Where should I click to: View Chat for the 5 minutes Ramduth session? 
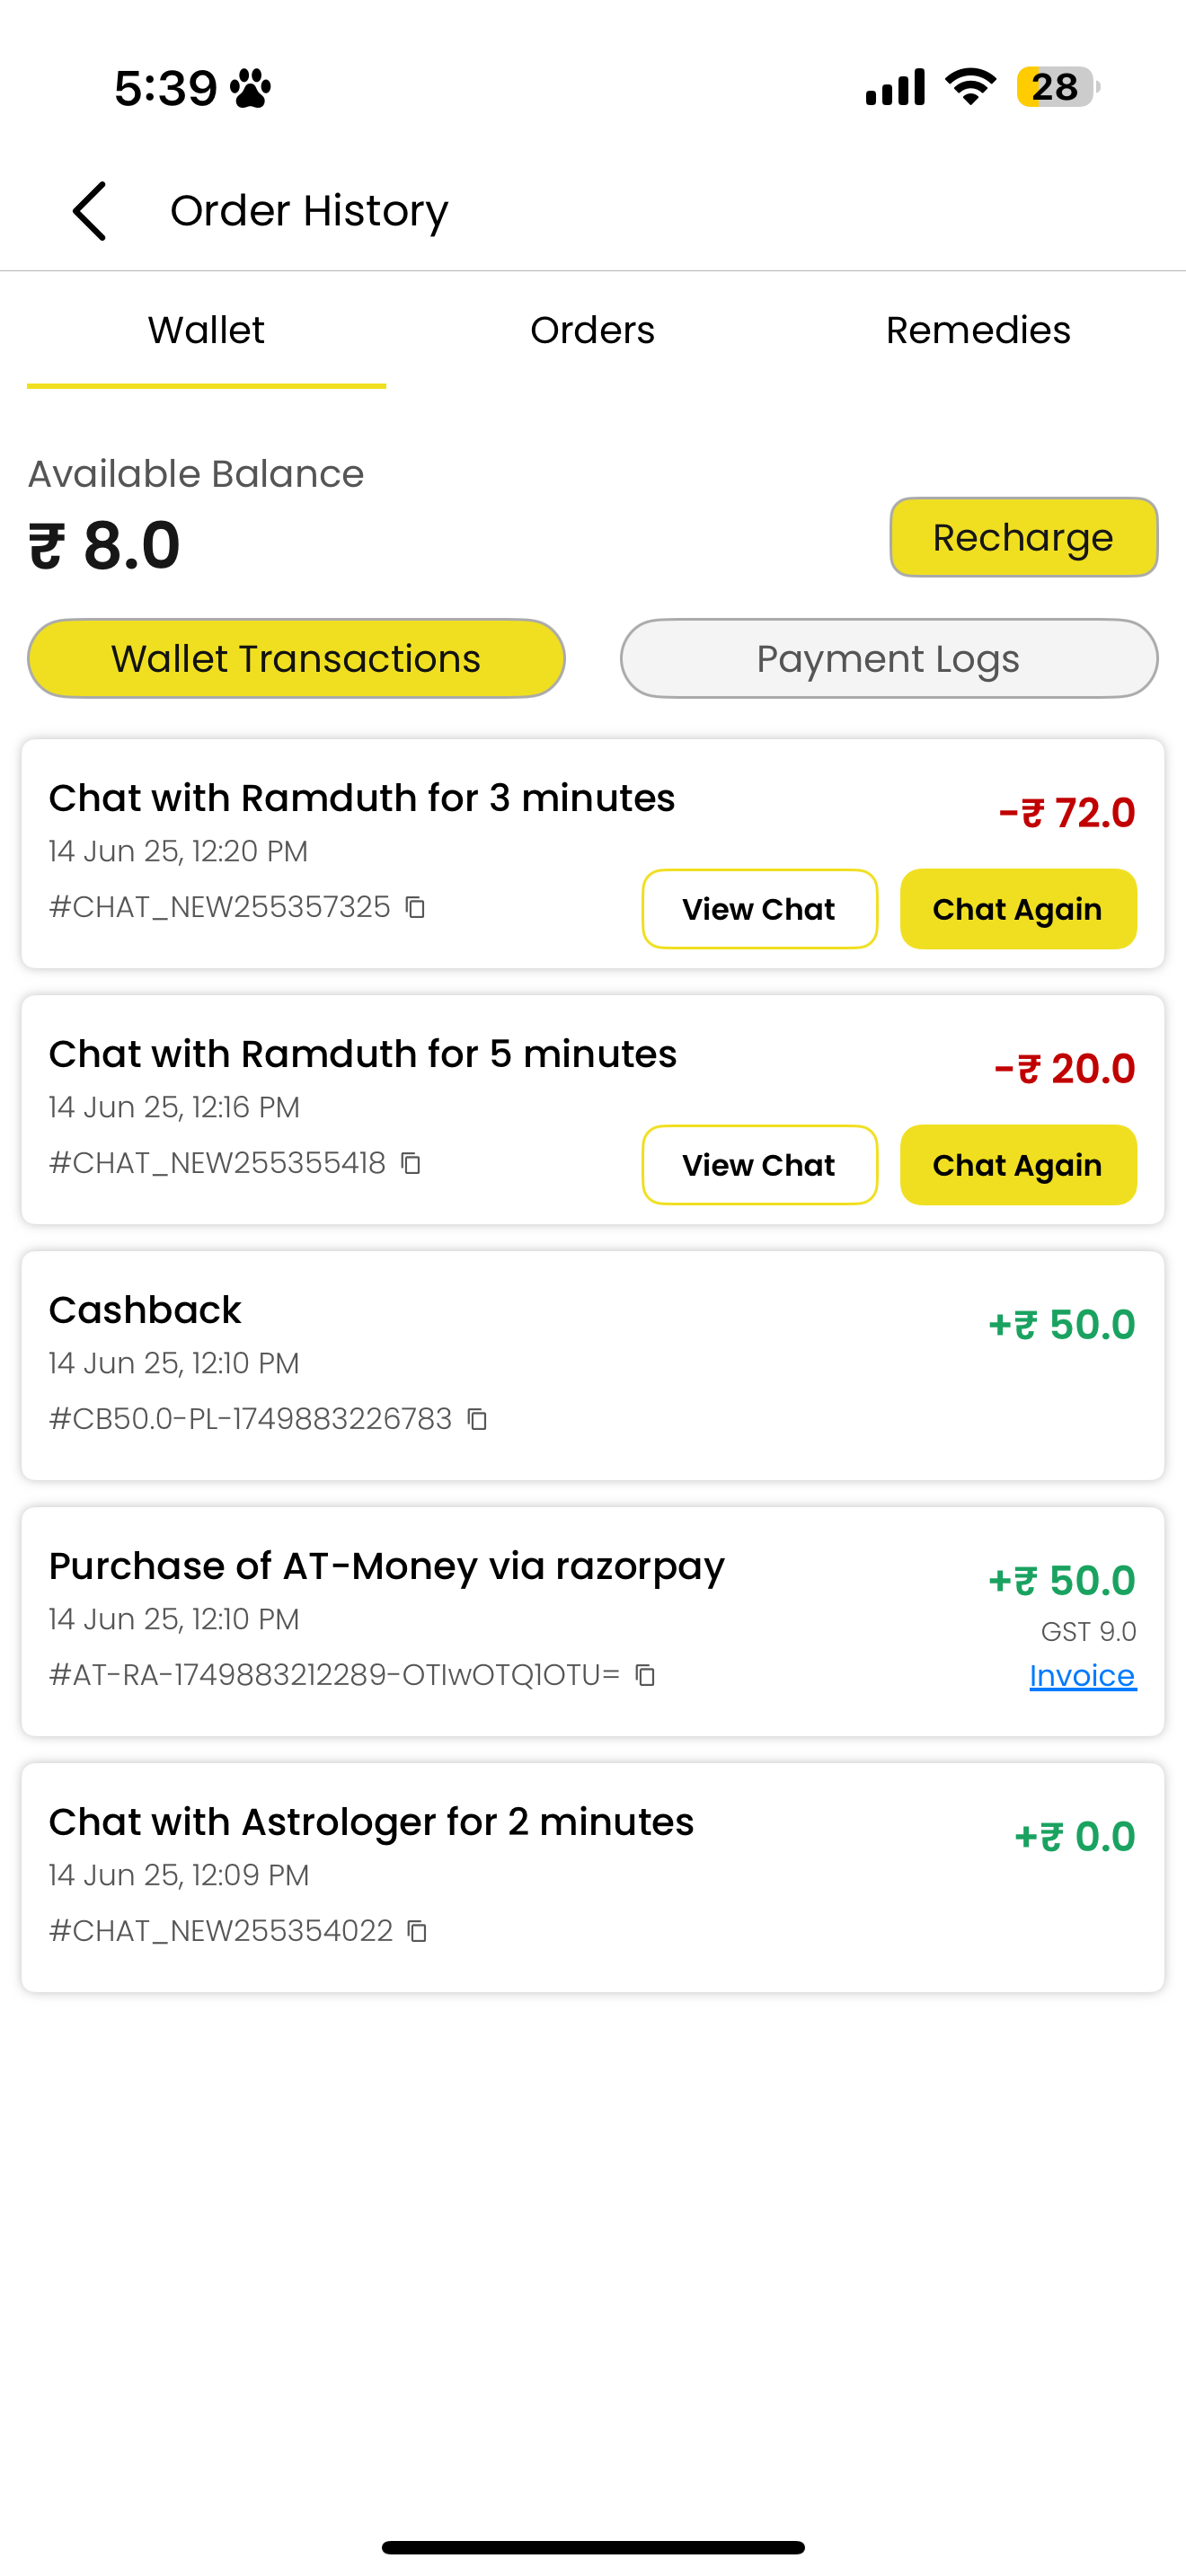[759, 1165]
